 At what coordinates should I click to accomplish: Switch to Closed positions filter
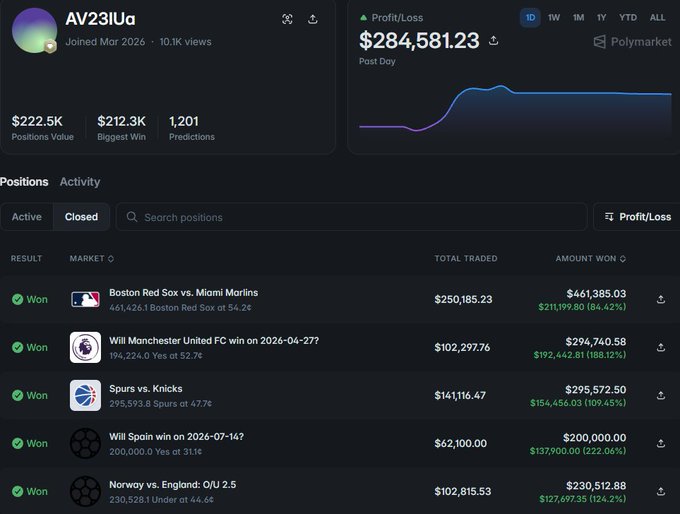(x=81, y=217)
